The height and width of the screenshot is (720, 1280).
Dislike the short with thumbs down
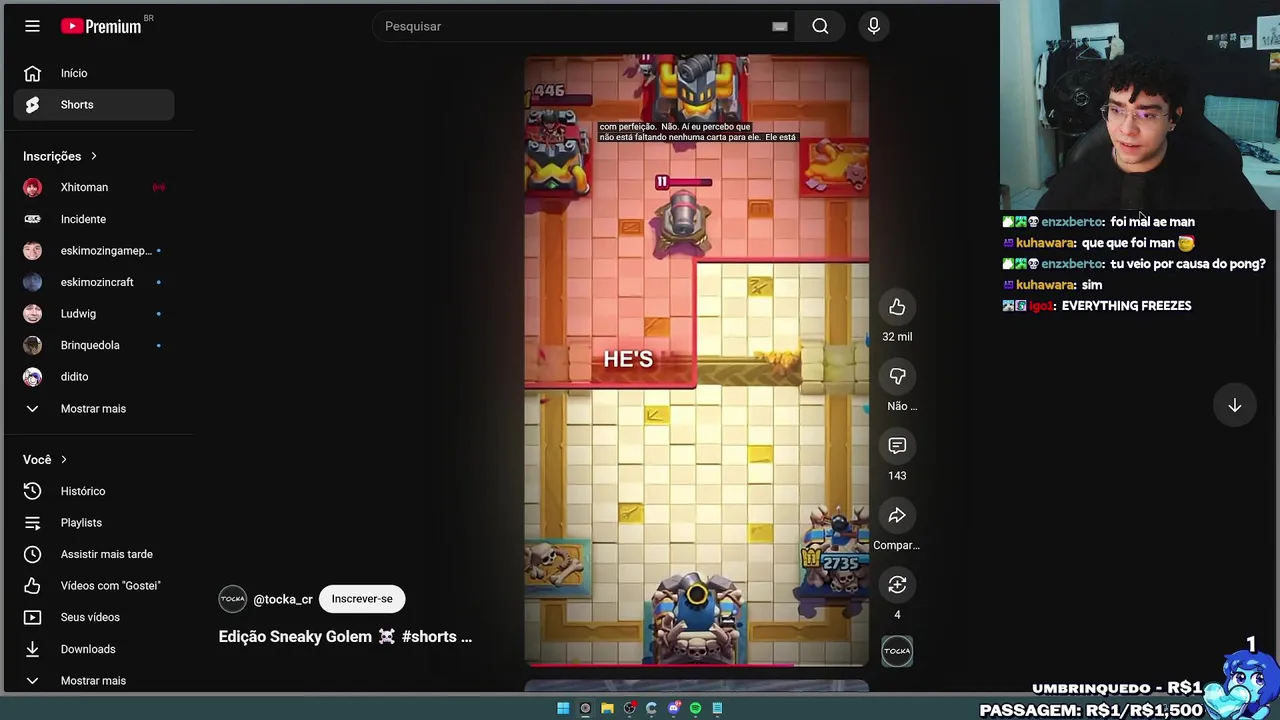tap(897, 377)
